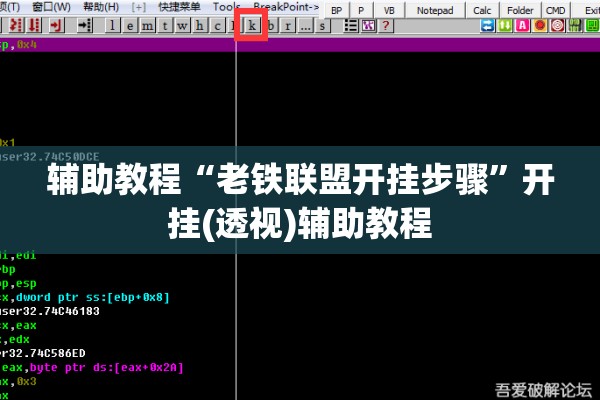Open the Log window with 'l' button
600x400 pixels.
[x=112, y=26]
